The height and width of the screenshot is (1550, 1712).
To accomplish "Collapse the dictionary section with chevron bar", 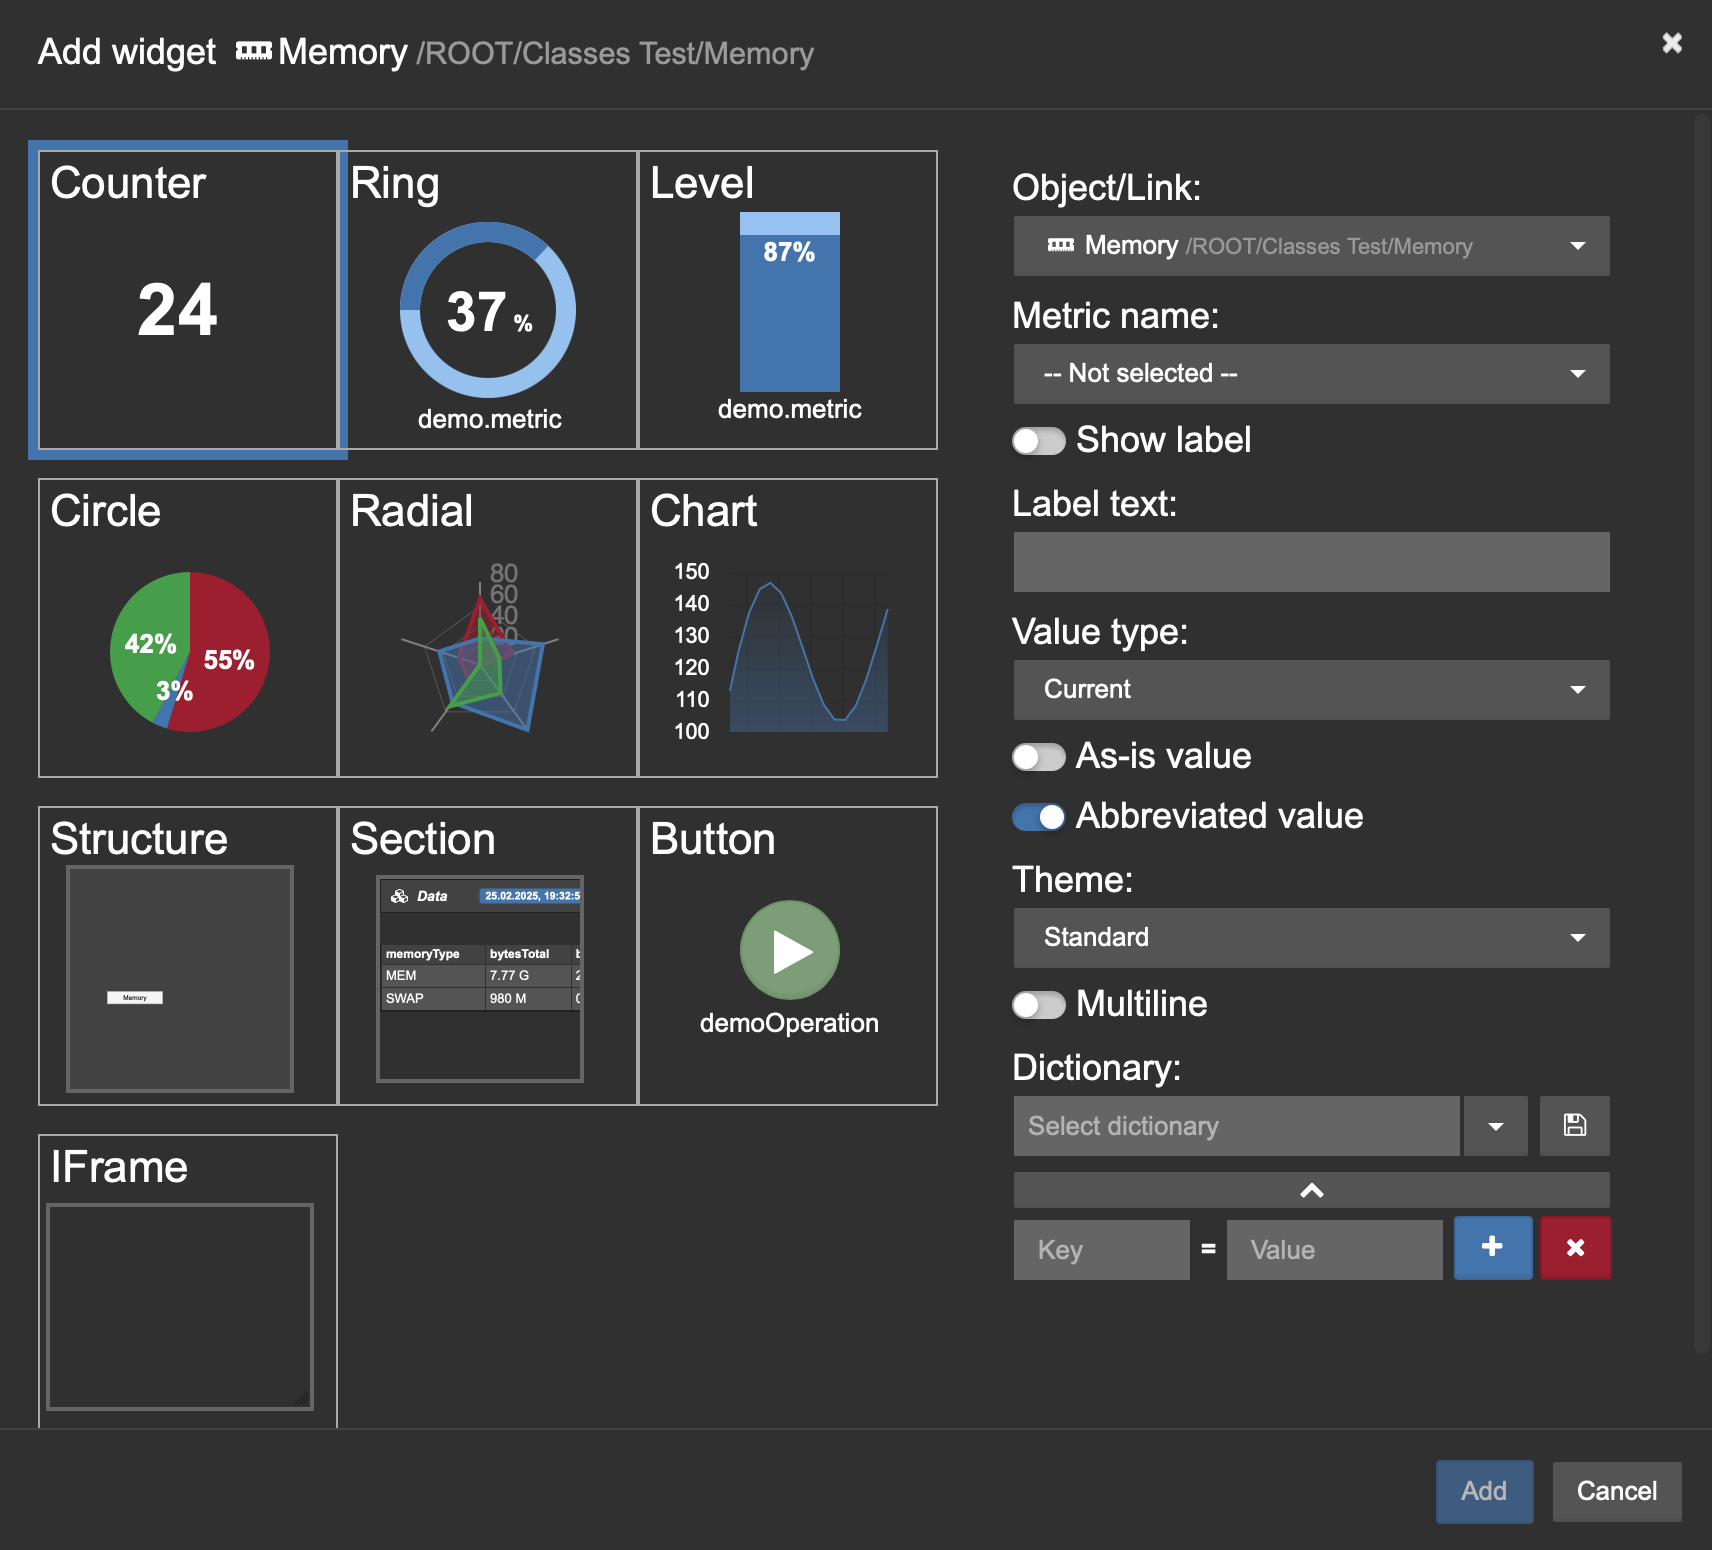I will pos(1312,1190).
